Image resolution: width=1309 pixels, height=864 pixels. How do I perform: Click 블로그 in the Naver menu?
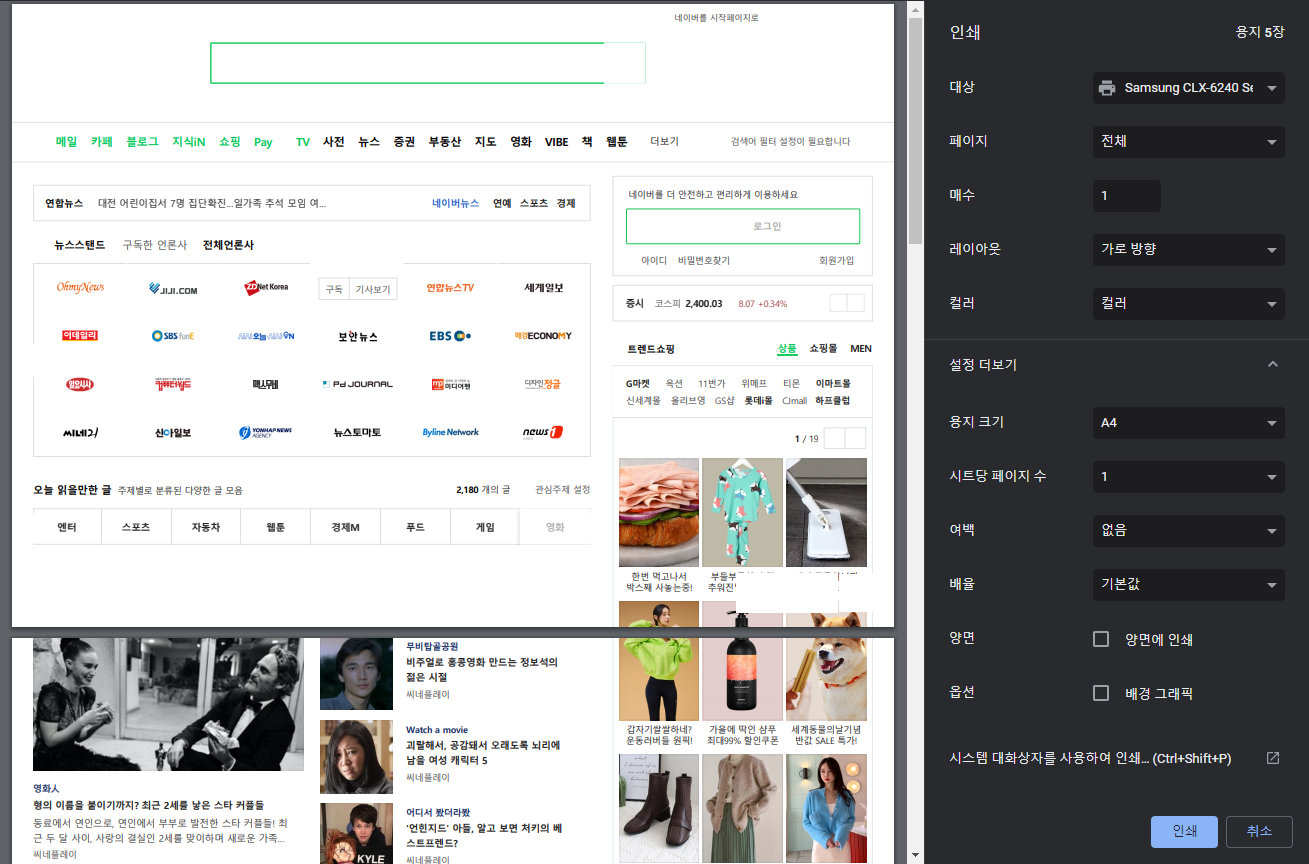click(x=142, y=142)
